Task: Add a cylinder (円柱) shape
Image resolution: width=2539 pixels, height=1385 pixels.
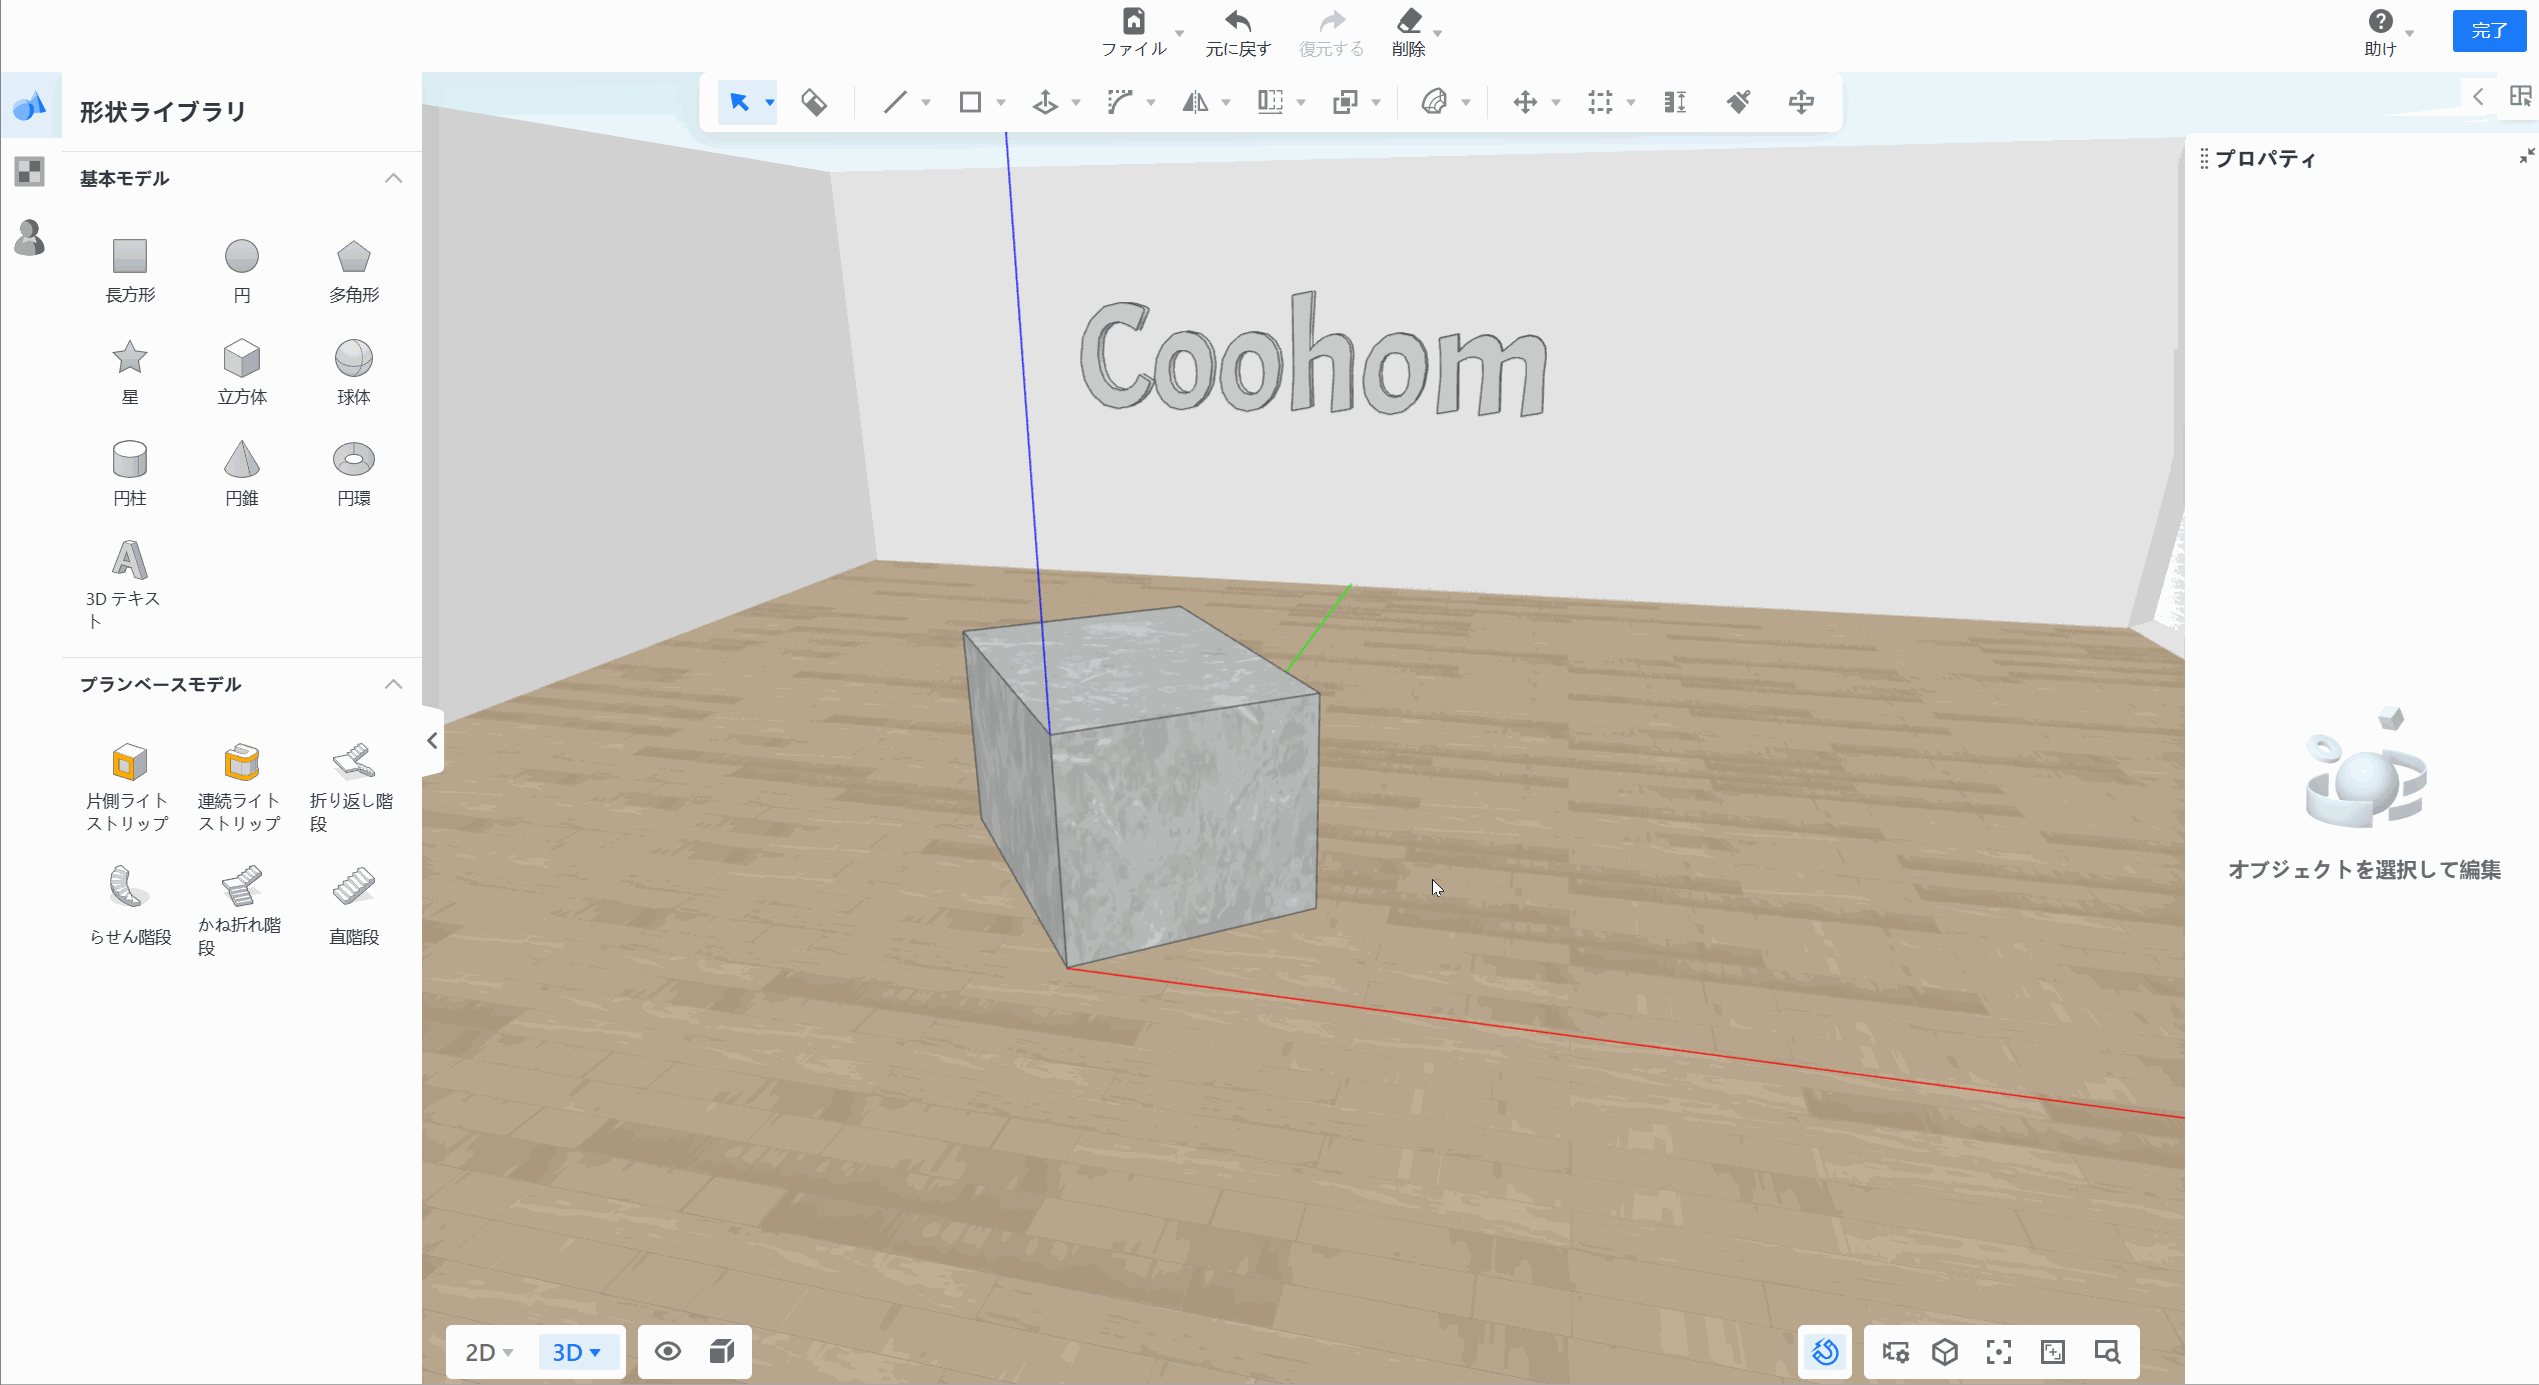Action: pos(130,473)
